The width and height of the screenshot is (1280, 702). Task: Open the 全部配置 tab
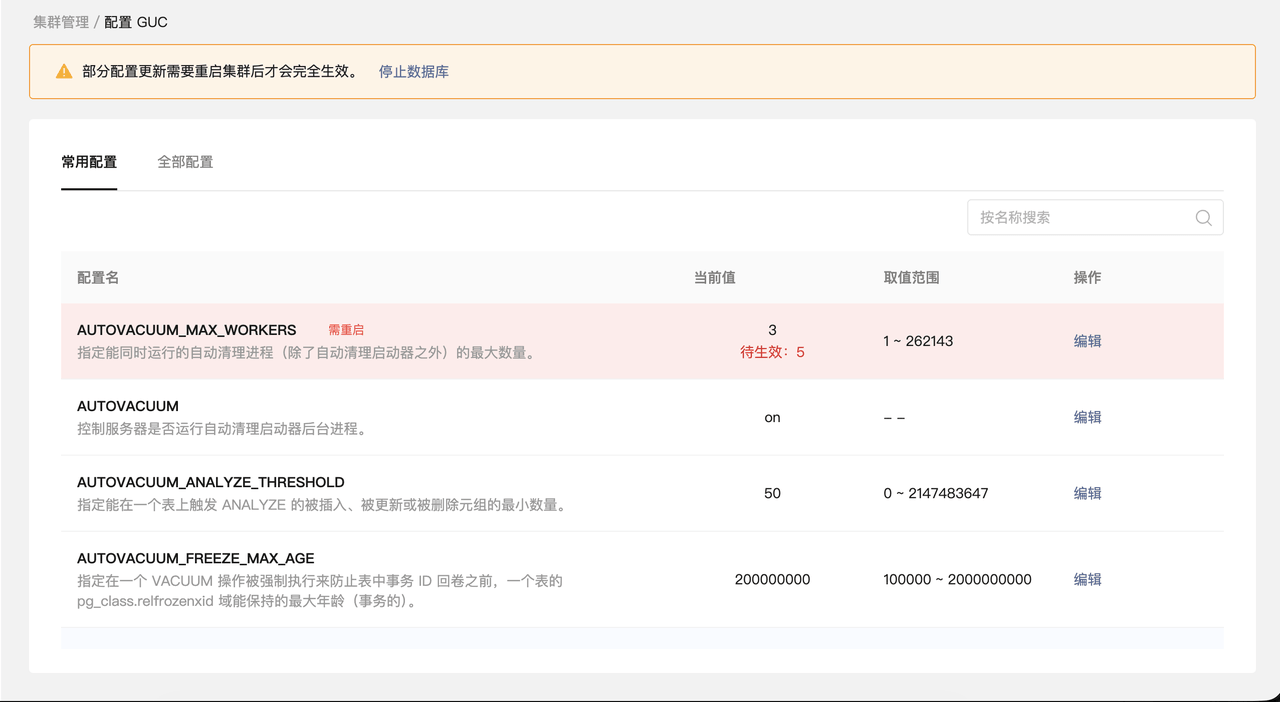(x=185, y=162)
